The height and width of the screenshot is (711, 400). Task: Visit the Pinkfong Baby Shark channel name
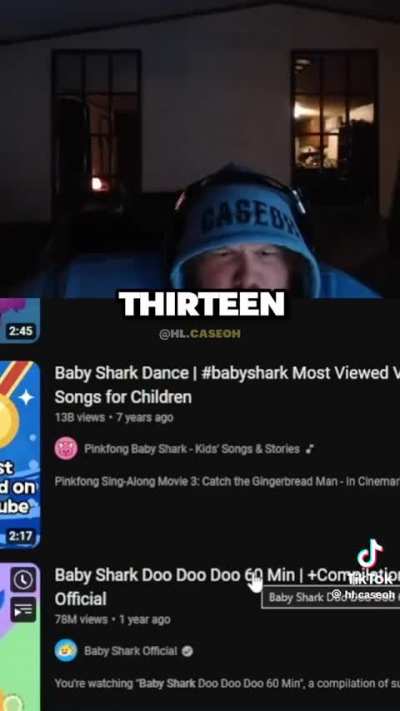192,449
